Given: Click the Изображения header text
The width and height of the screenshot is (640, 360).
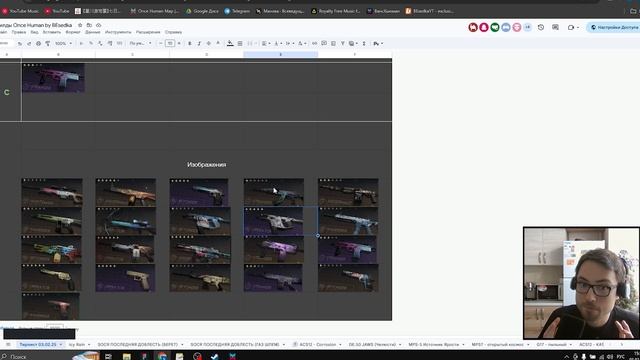Looking at the screenshot, I should tap(207, 164).
